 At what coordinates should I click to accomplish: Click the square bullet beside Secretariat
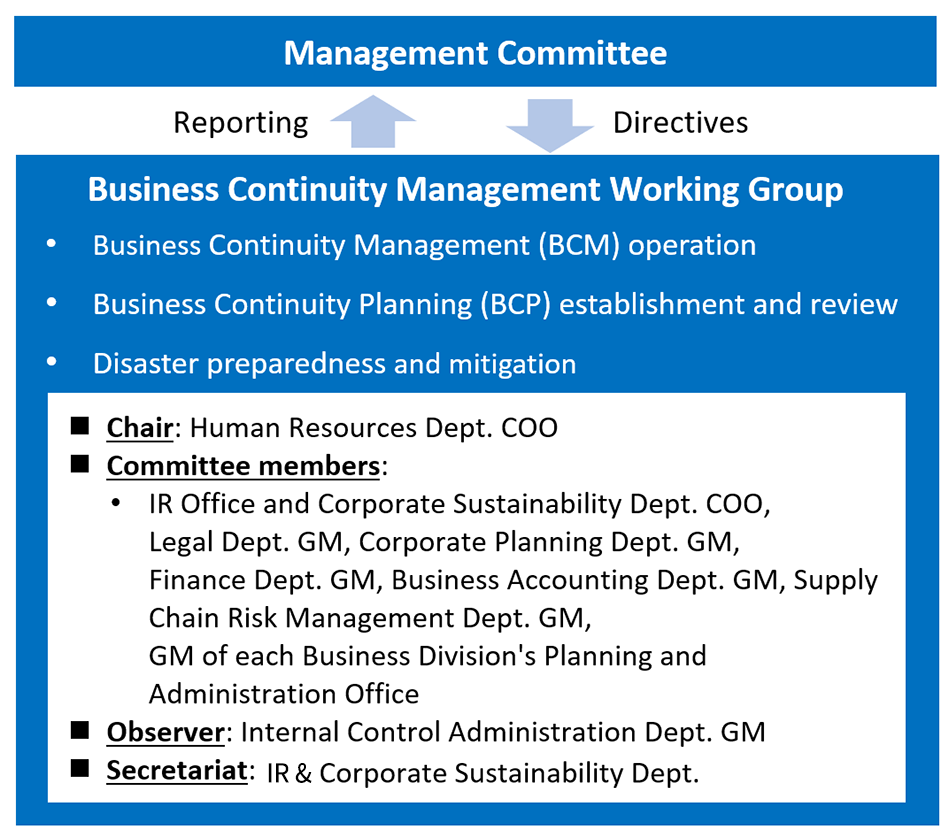point(80,769)
